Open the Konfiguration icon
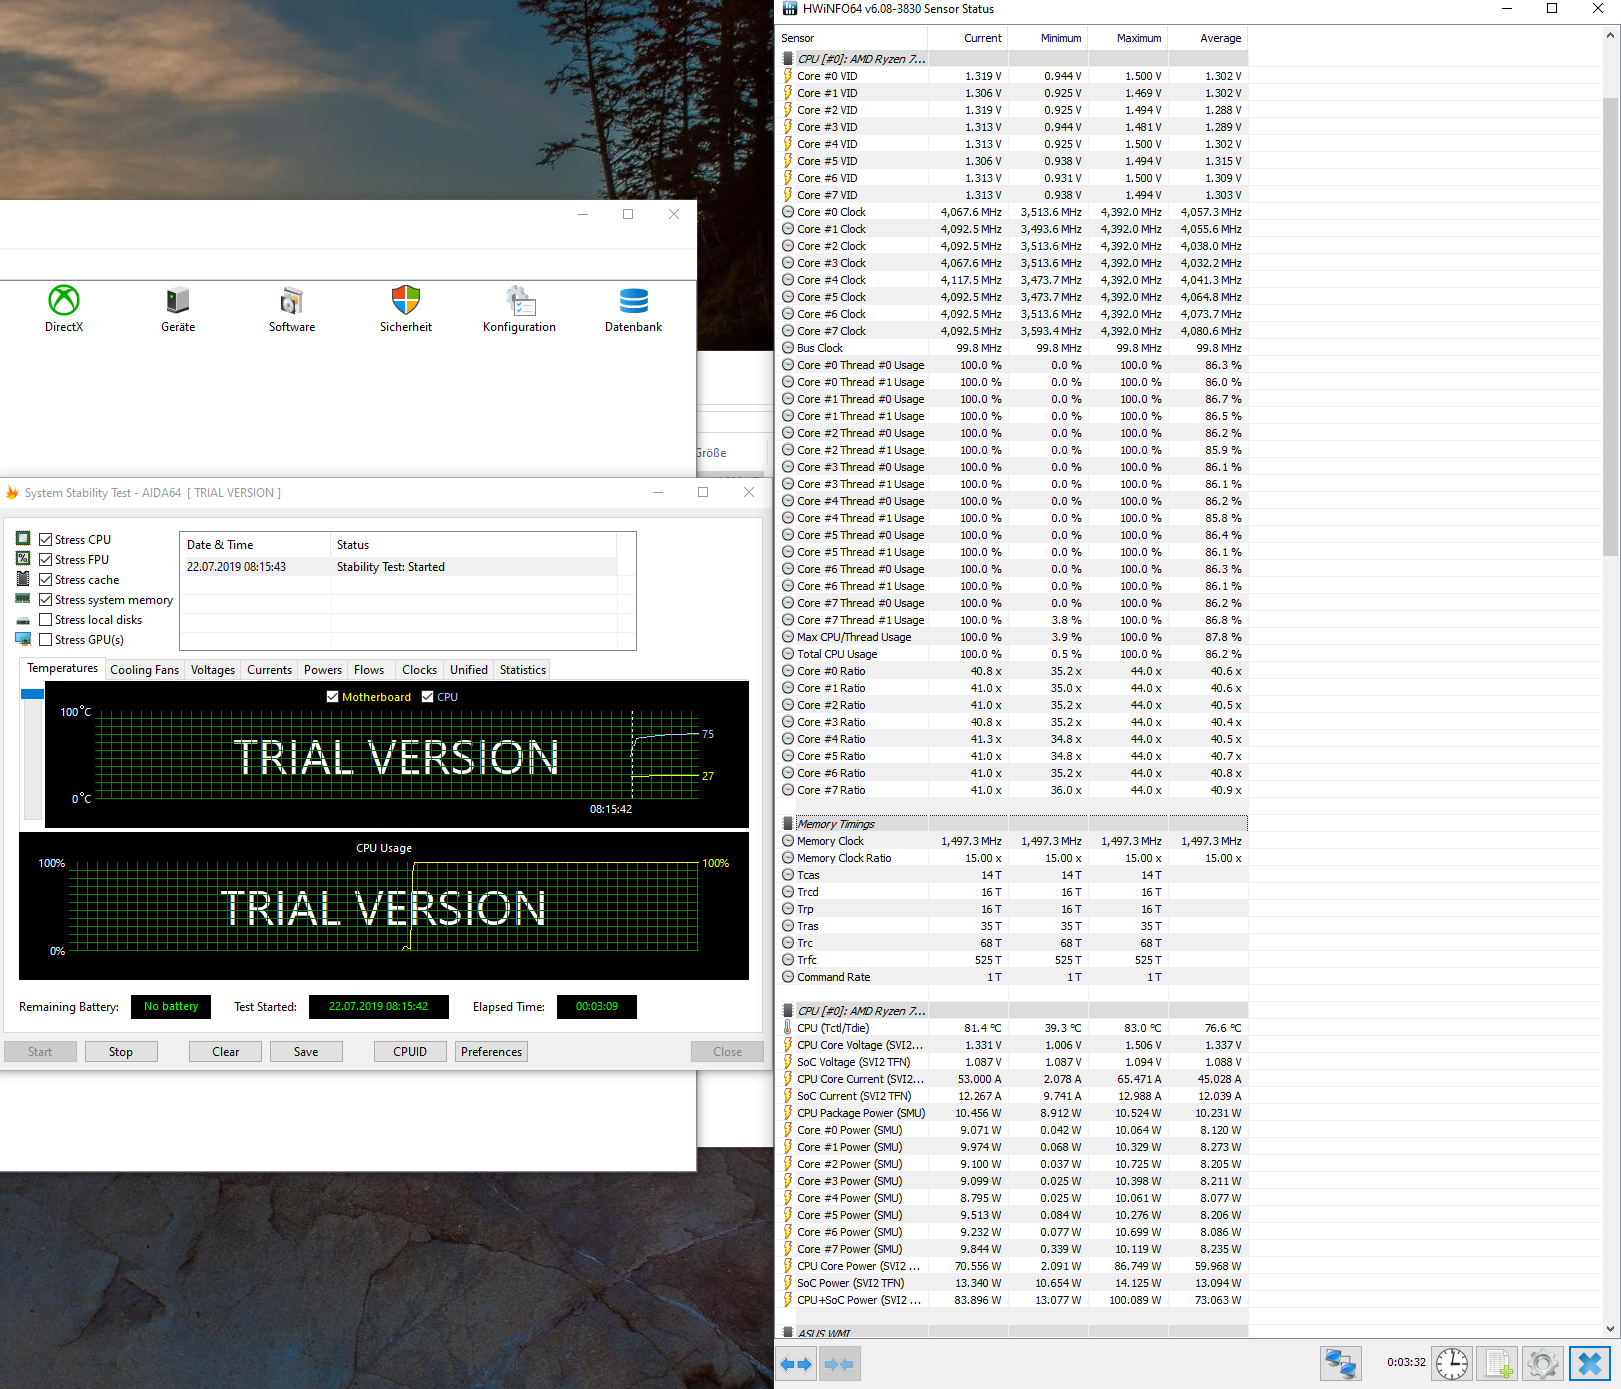The width and height of the screenshot is (1621, 1389). coord(519,308)
